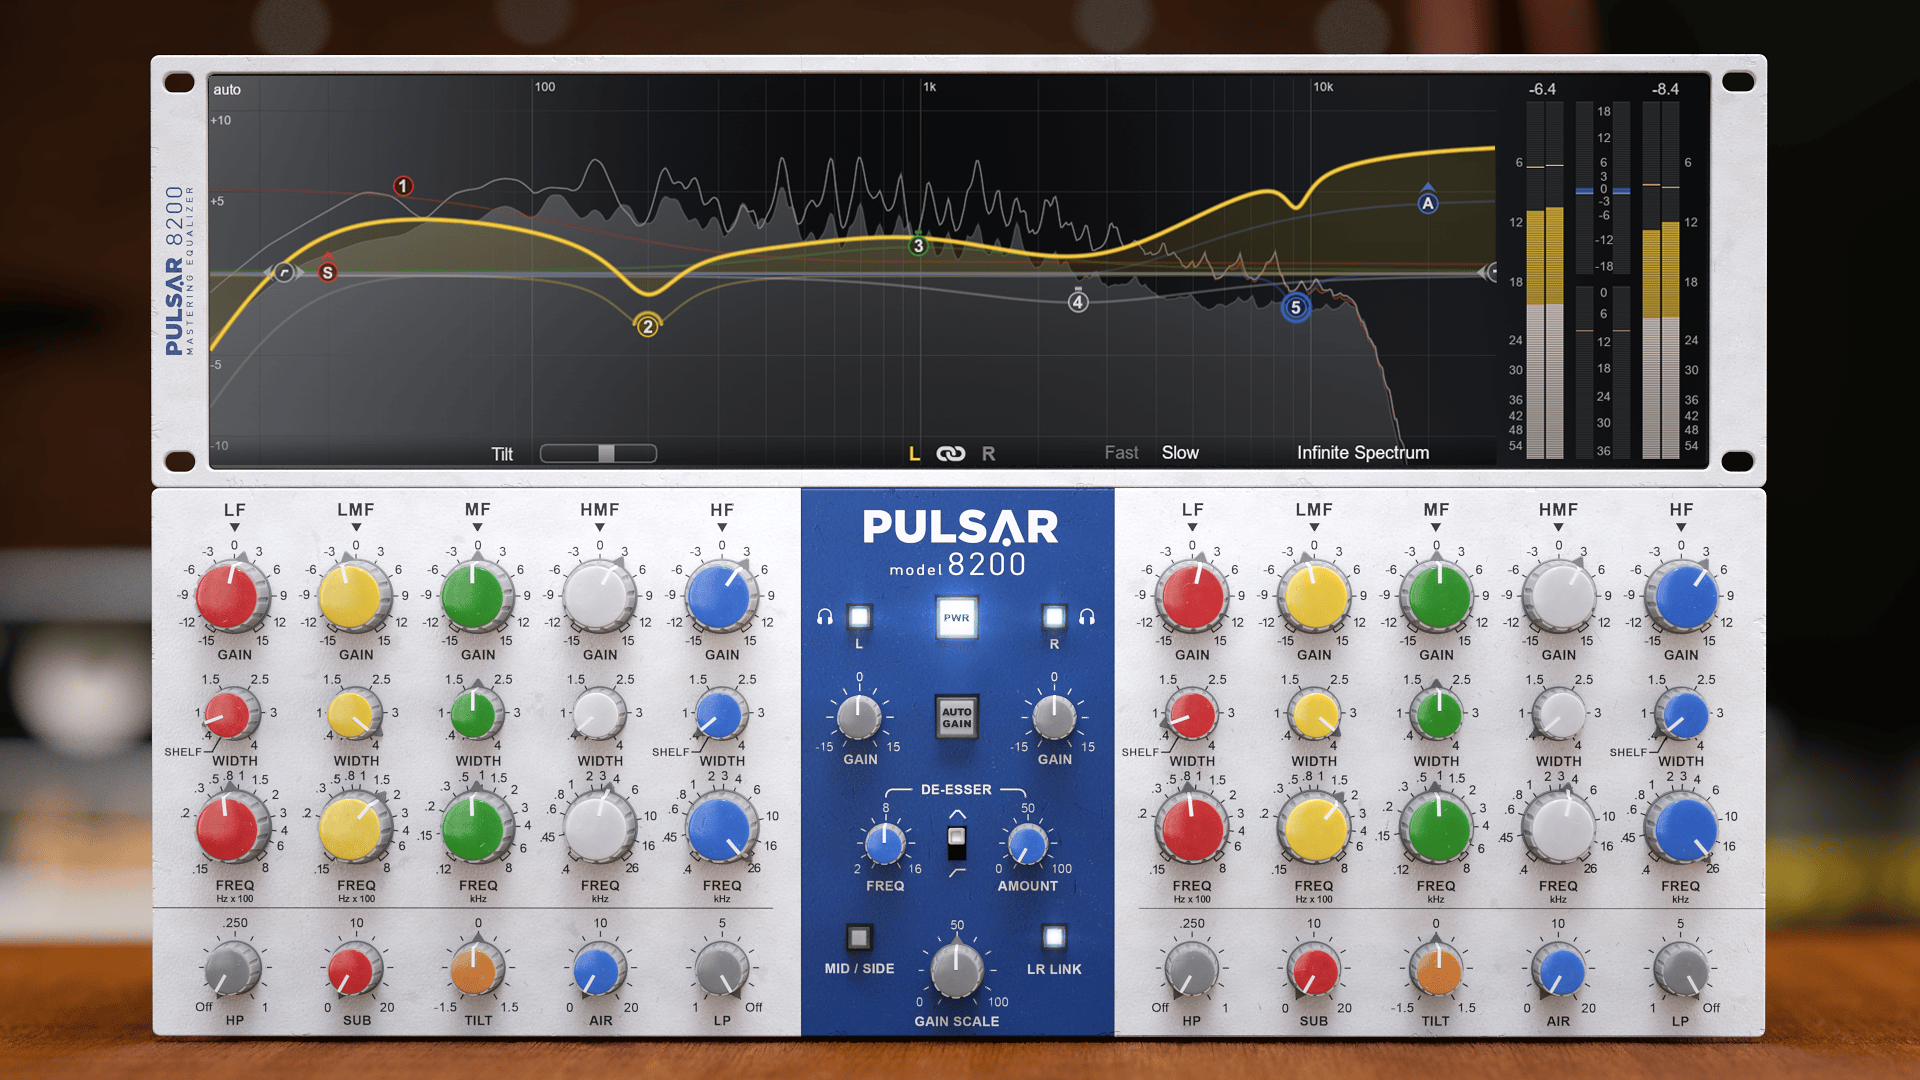
Task: Click the GAIN SCALE knob
Action: [x=956, y=969]
